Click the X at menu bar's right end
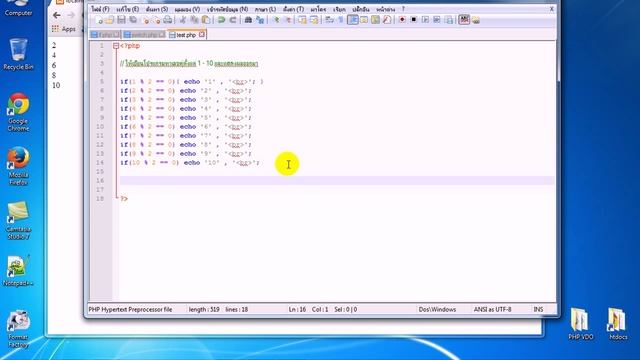Screen dimensions: 640x360 click(551, 9)
